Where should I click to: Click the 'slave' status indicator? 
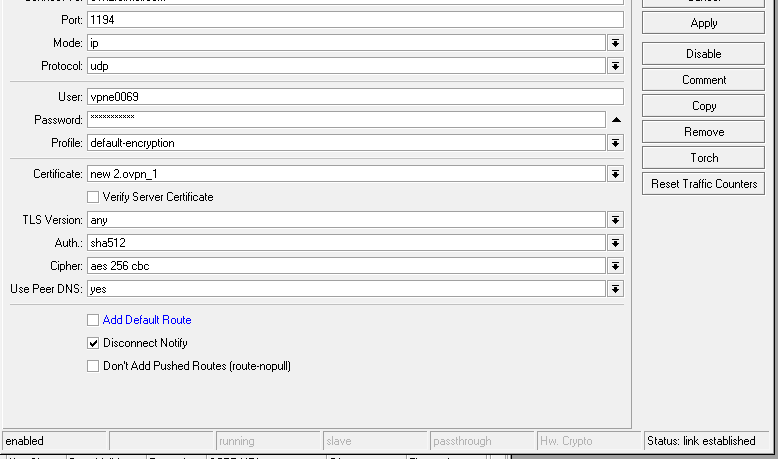point(375,441)
